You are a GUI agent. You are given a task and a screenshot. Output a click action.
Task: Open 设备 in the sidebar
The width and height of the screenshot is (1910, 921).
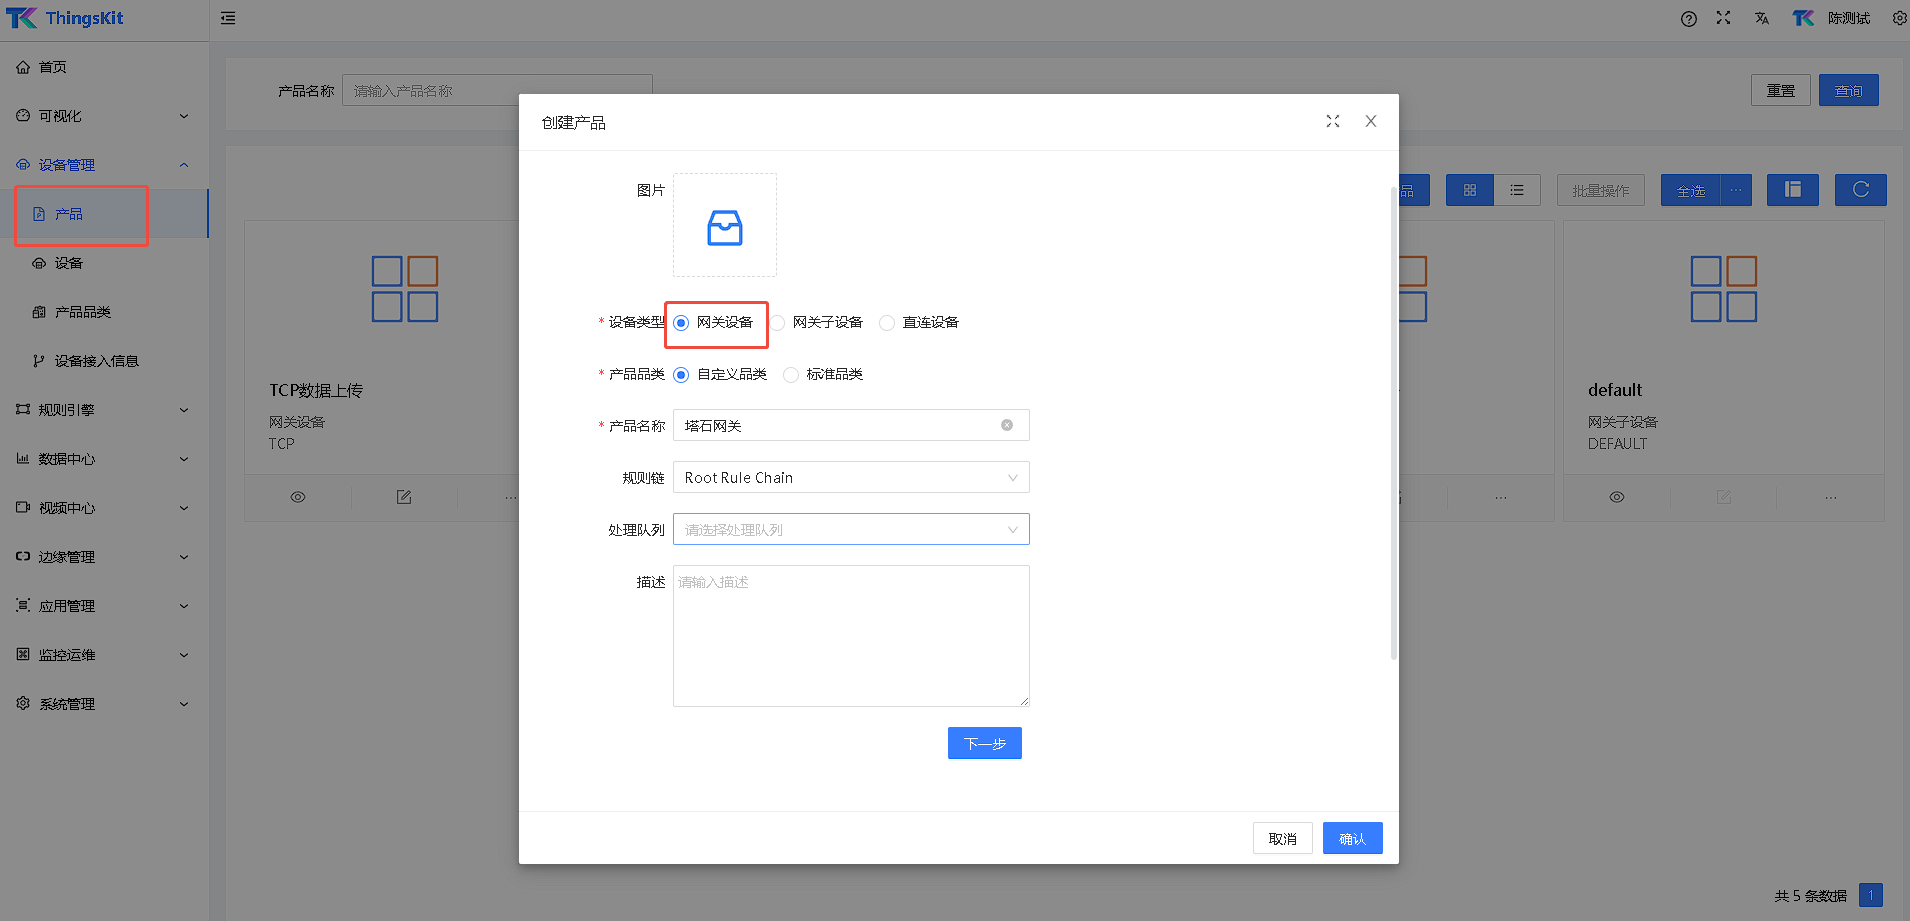point(69,263)
